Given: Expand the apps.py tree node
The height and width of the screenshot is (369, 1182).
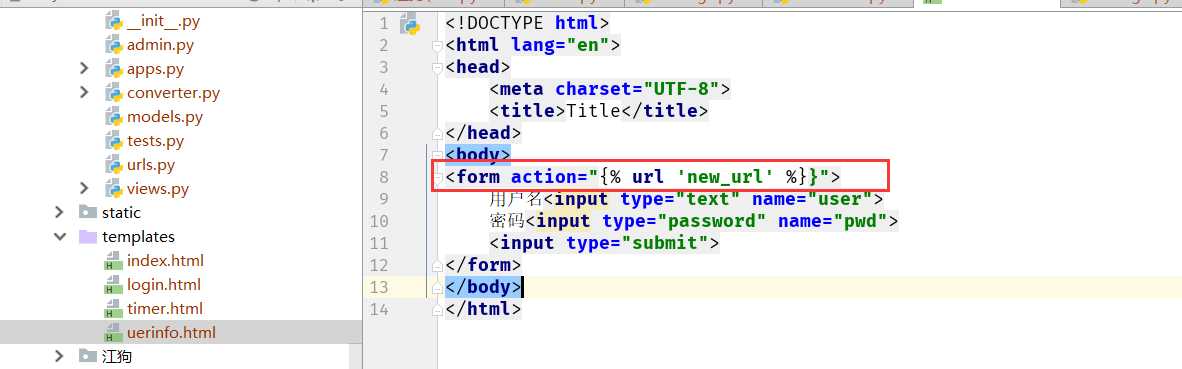Looking at the screenshot, I should [84, 69].
